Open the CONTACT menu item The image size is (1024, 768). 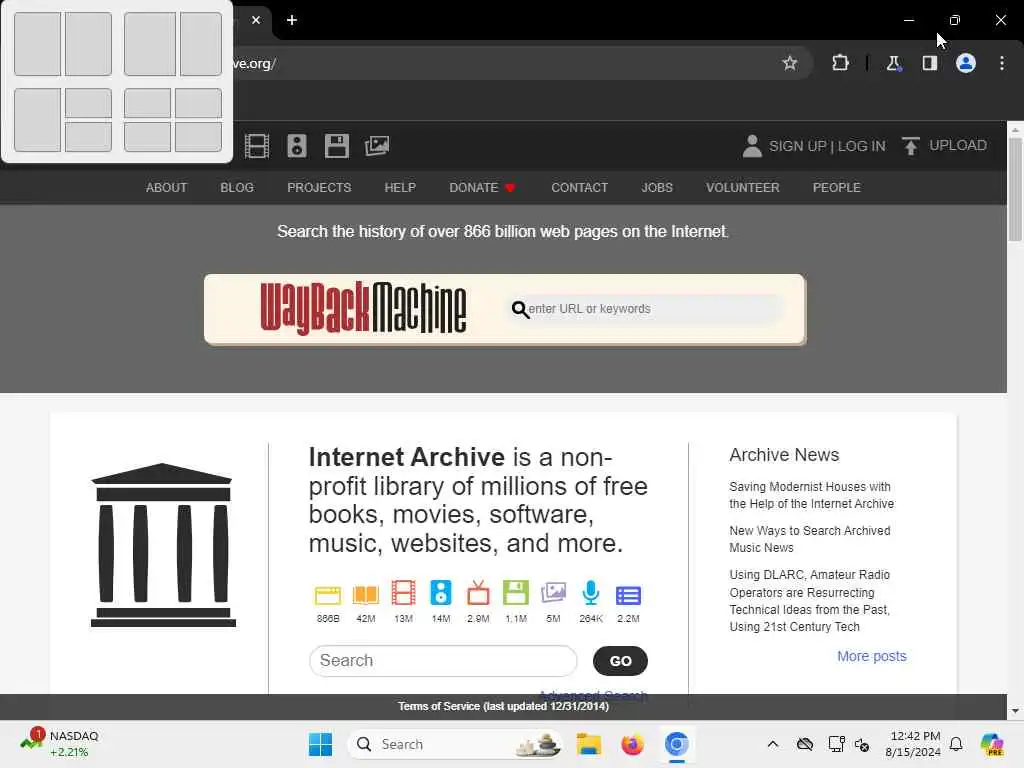tap(579, 187)
